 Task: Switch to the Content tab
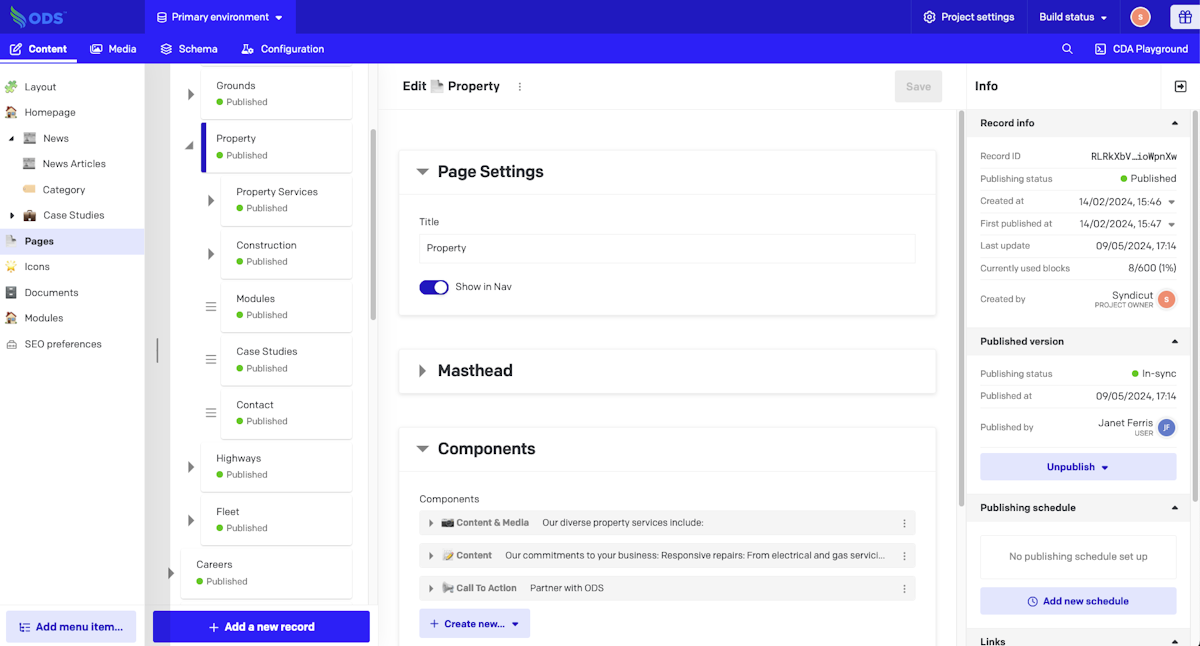[38, 49]
